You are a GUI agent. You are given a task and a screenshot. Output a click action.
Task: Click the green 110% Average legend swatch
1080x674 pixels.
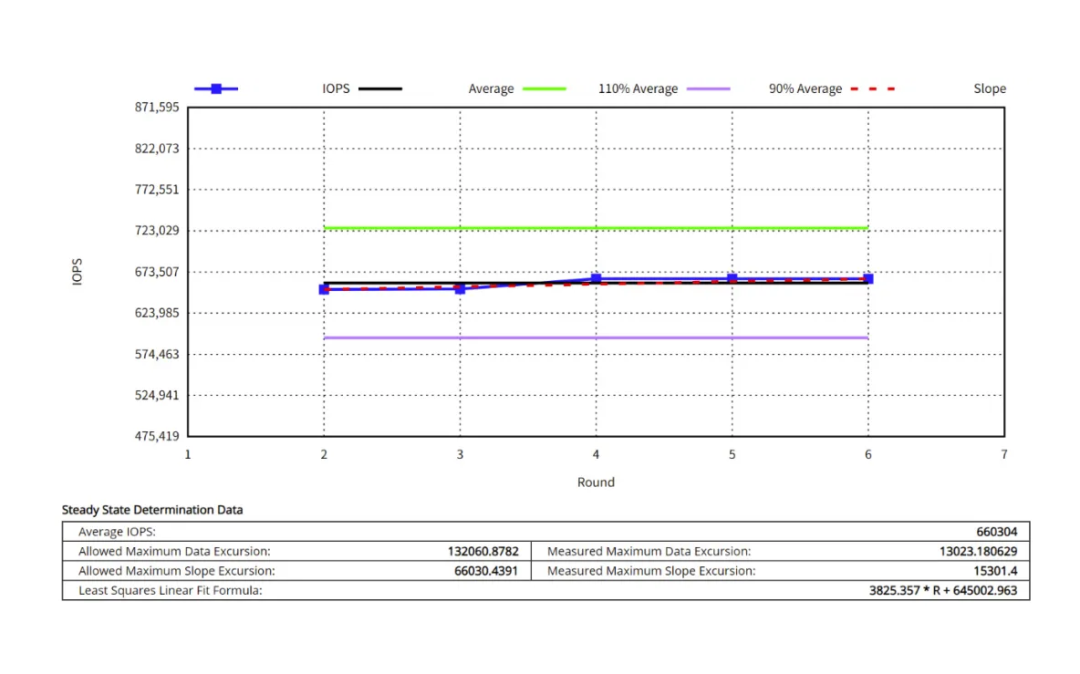(544, 89)
